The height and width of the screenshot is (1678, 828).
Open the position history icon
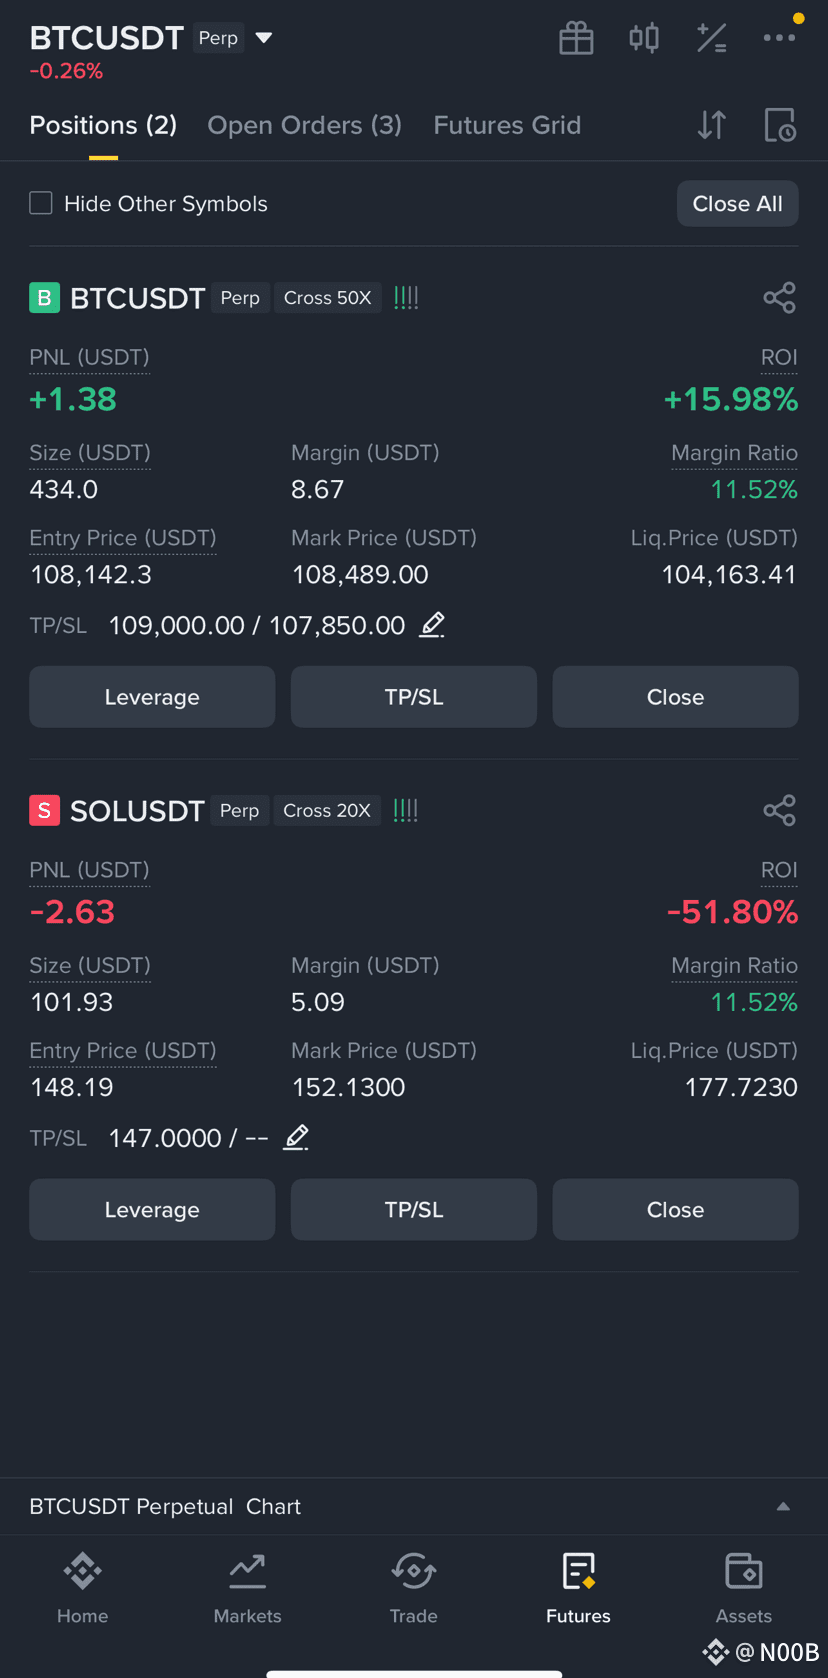pos(780,125)
